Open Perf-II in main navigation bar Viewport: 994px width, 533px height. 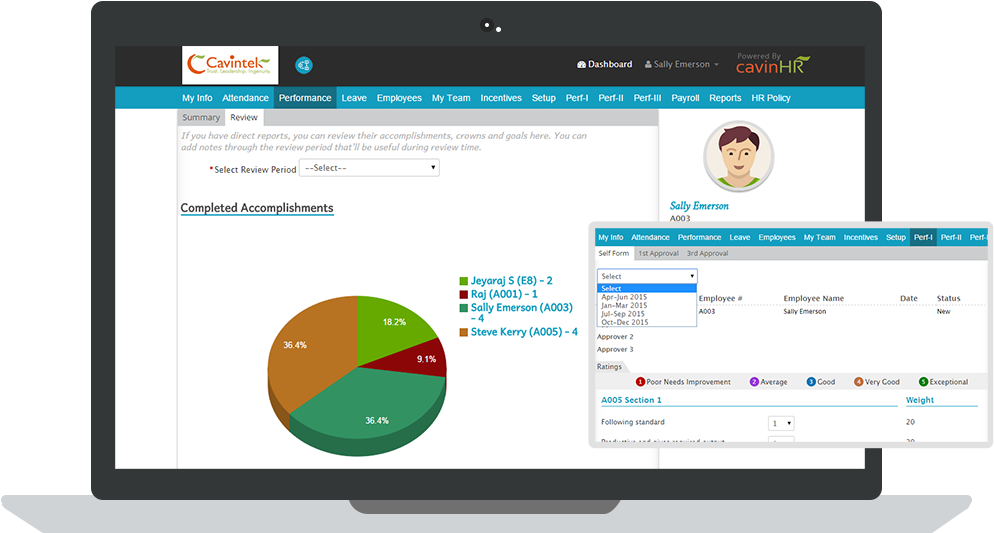click(x=611, y=98)
